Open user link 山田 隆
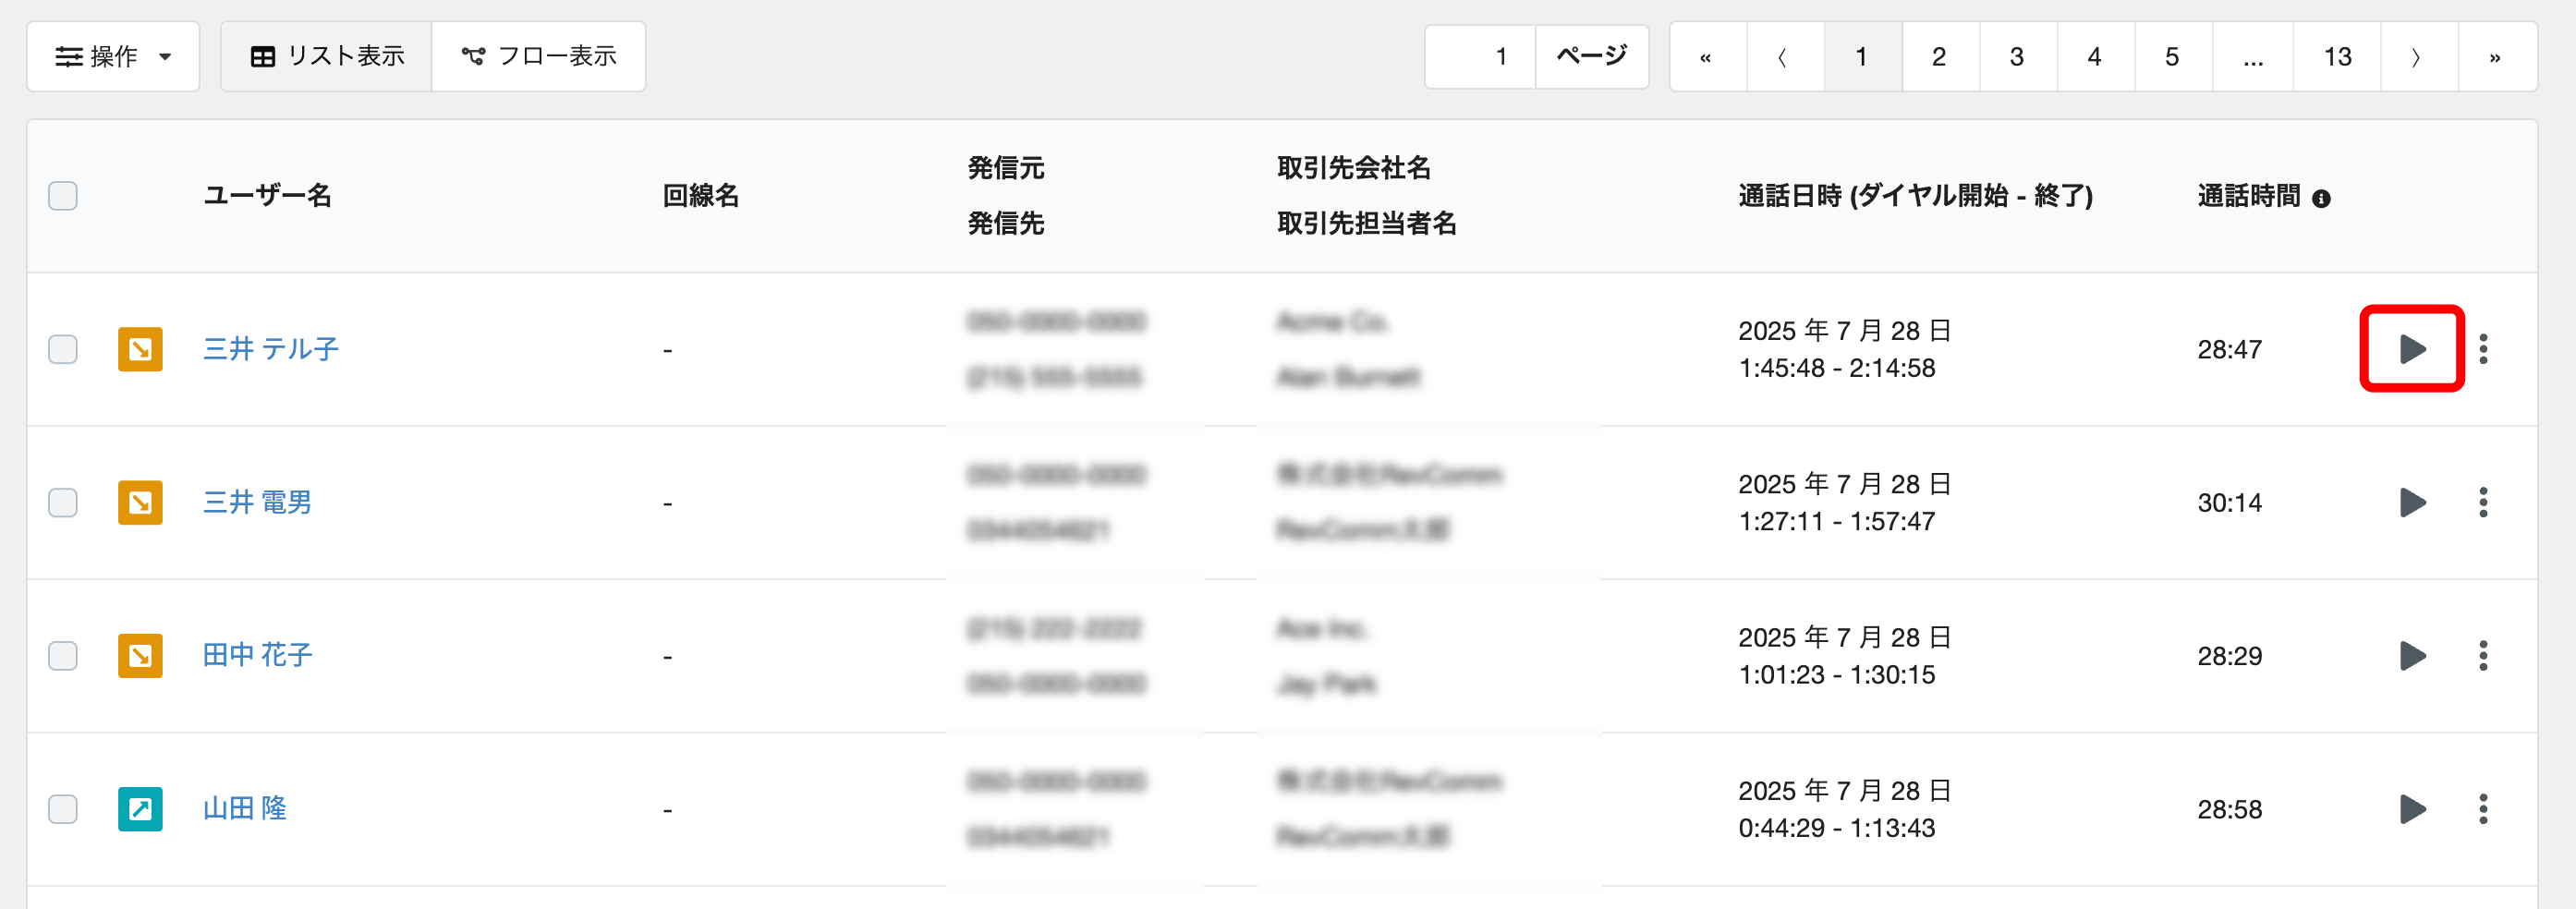2576x909 pixels. coord(244,808)
